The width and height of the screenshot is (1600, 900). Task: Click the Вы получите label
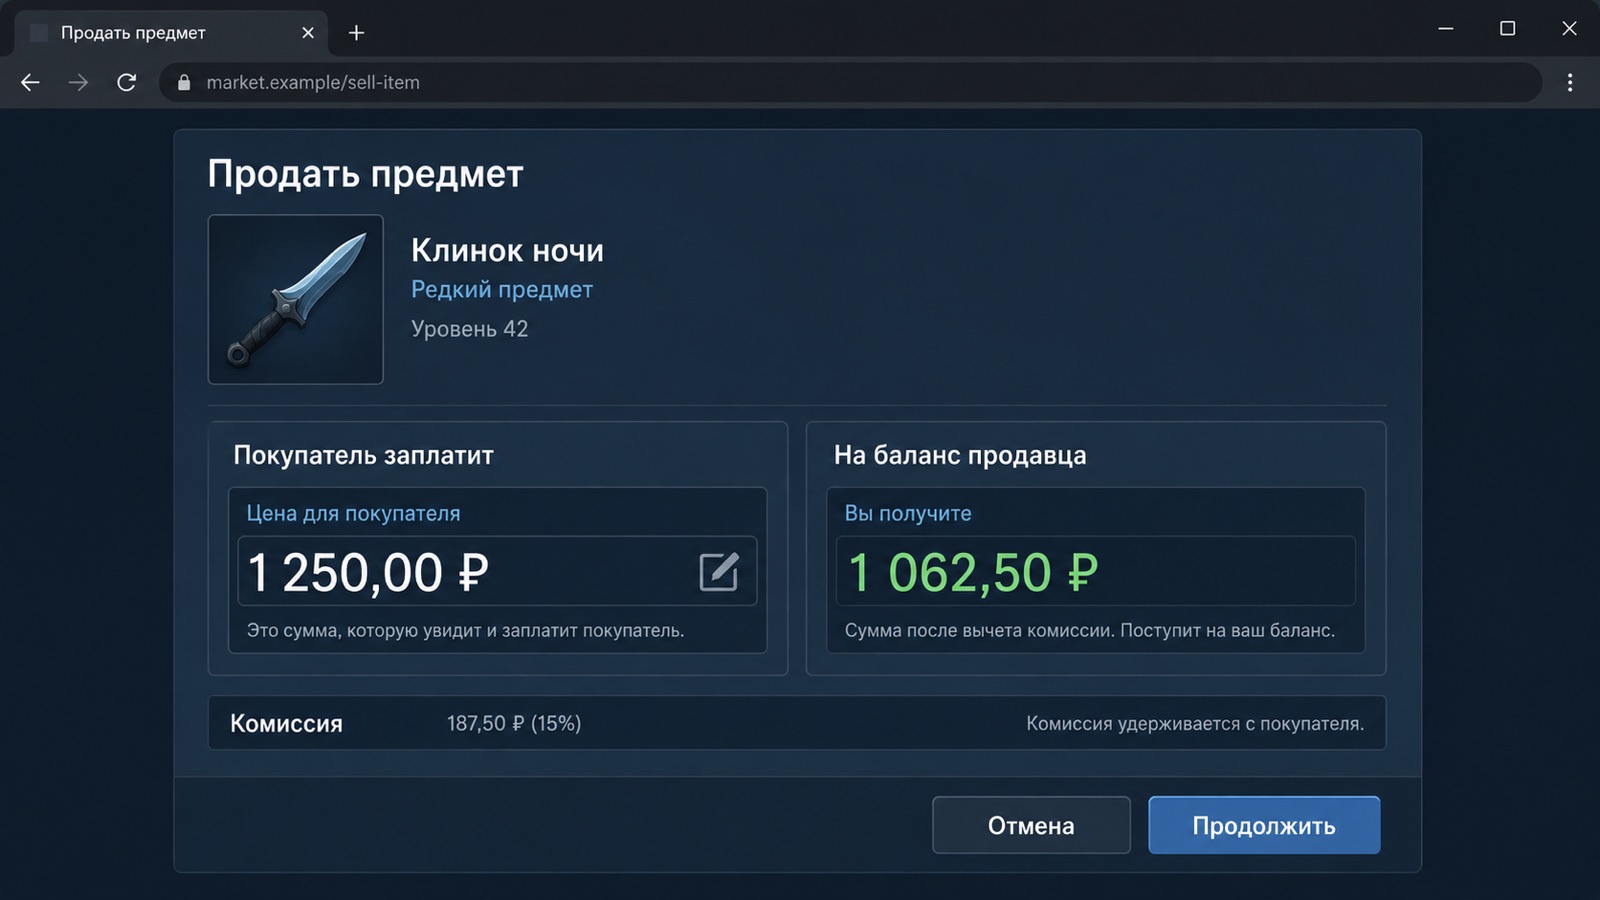908,513
